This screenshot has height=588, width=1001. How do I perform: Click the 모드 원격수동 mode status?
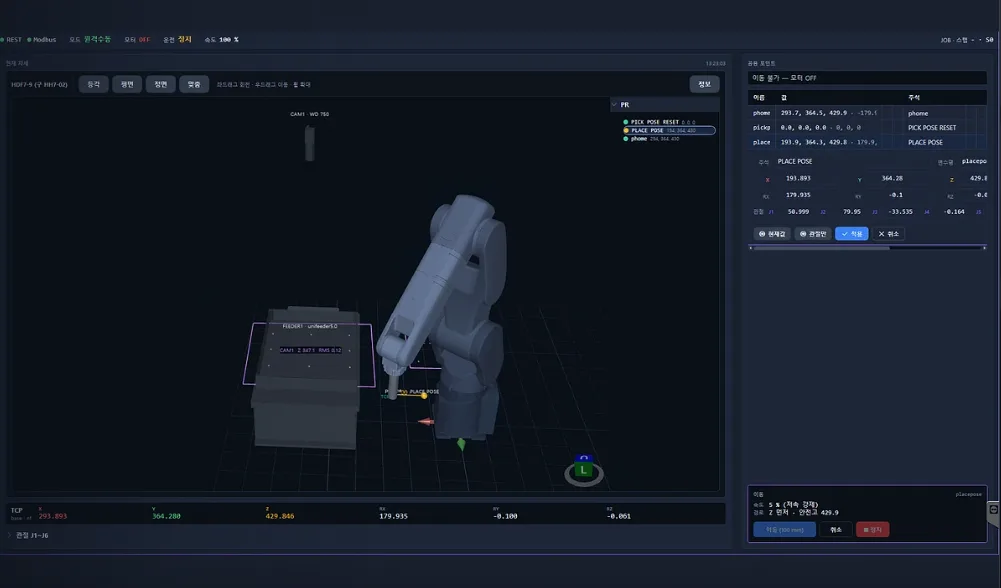90,40
